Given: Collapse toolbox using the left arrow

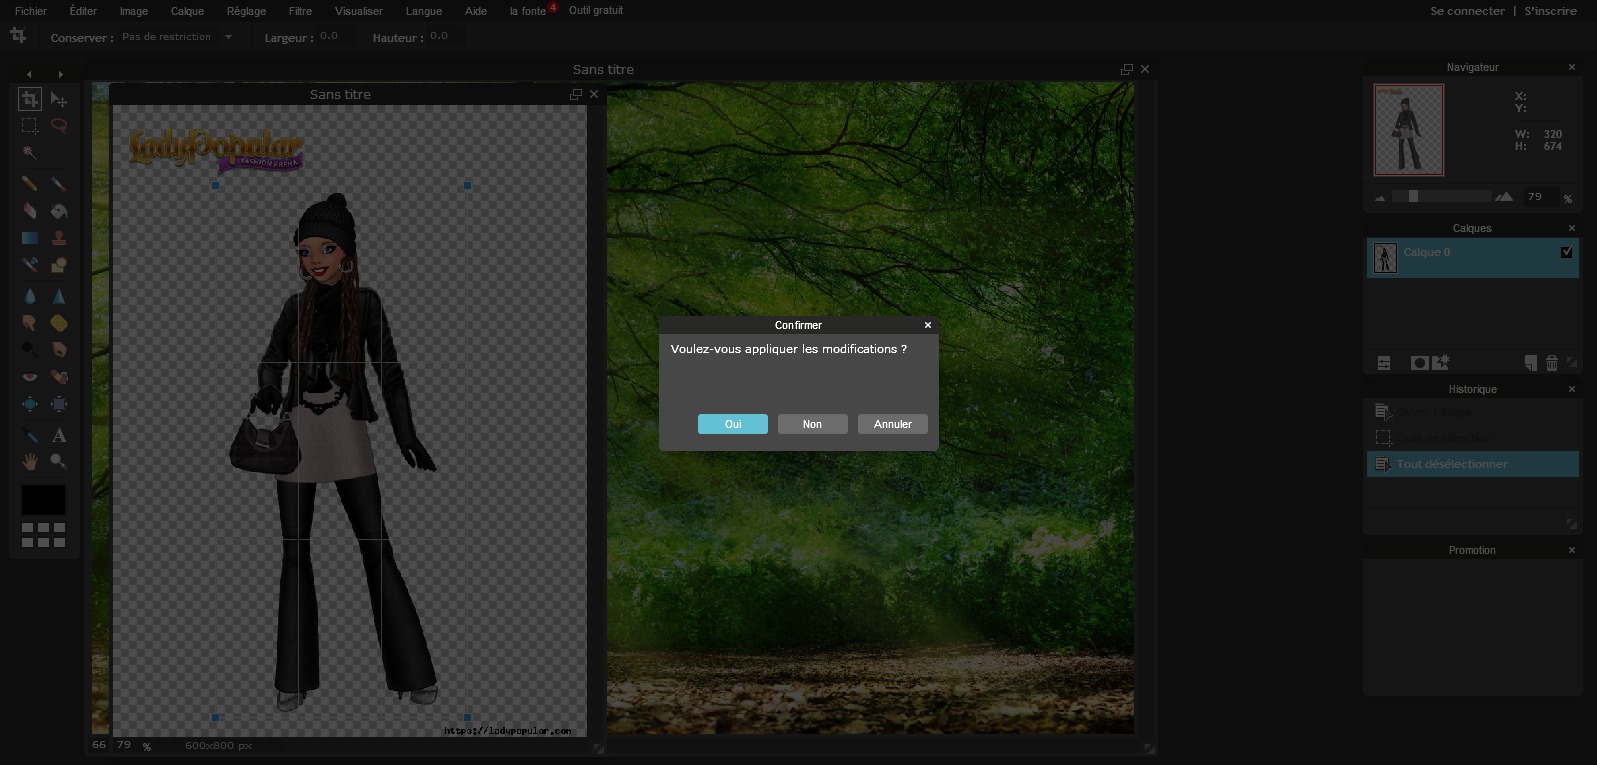Looking at the screenshot, I should coord(29,74).
